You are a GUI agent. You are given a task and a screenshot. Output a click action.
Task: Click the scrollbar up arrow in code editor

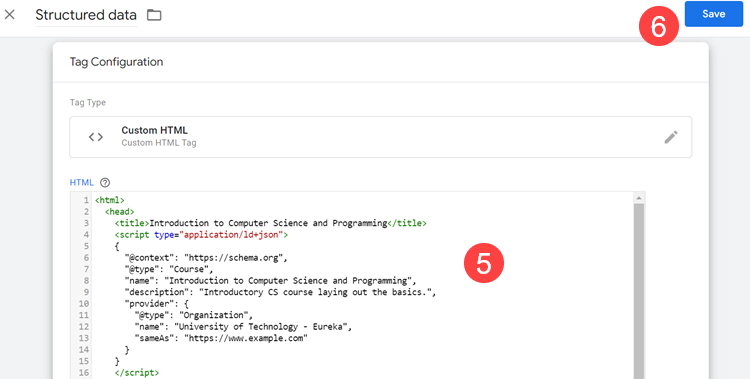[x=639, y=198]
